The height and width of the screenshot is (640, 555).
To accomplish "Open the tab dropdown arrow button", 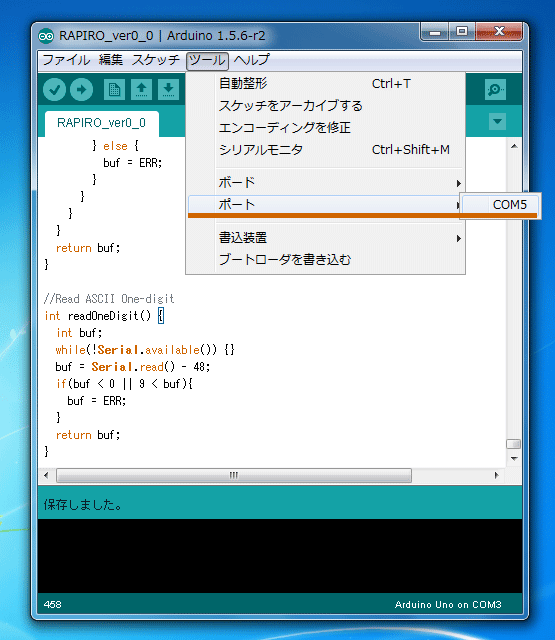I will tap(497, 121).
